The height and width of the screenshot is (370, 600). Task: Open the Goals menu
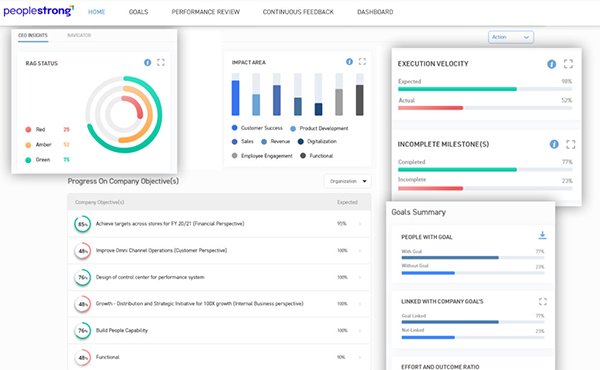click(139, 12)
